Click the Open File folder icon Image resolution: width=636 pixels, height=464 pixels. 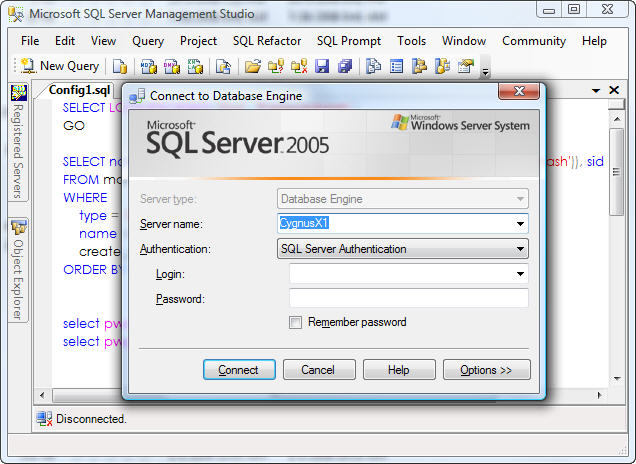252,66
